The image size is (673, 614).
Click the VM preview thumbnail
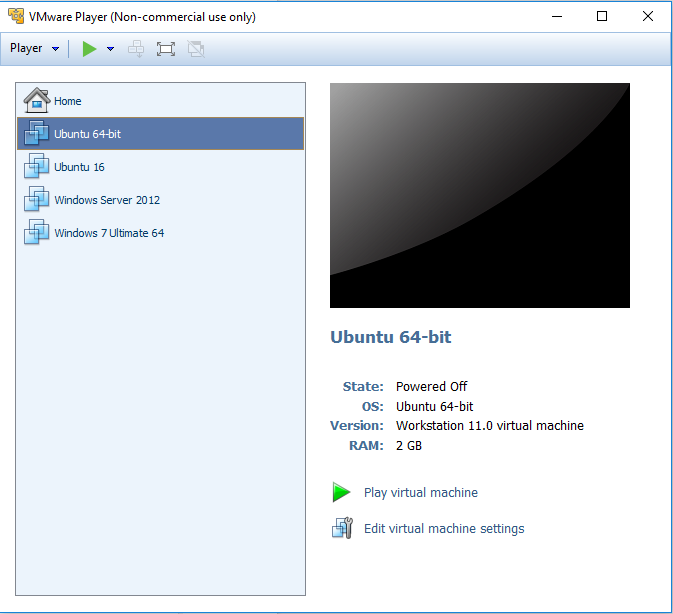click(x=480, y=196)
